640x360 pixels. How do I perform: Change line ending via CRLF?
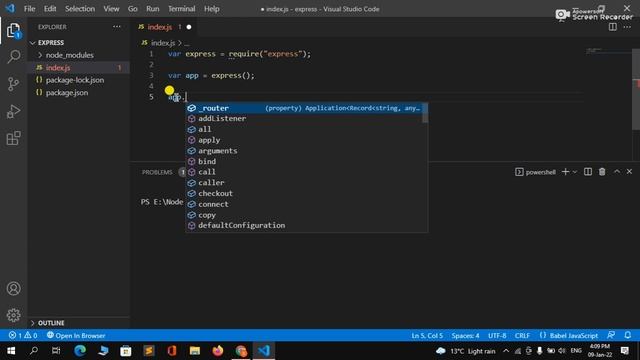coord(522,336)
